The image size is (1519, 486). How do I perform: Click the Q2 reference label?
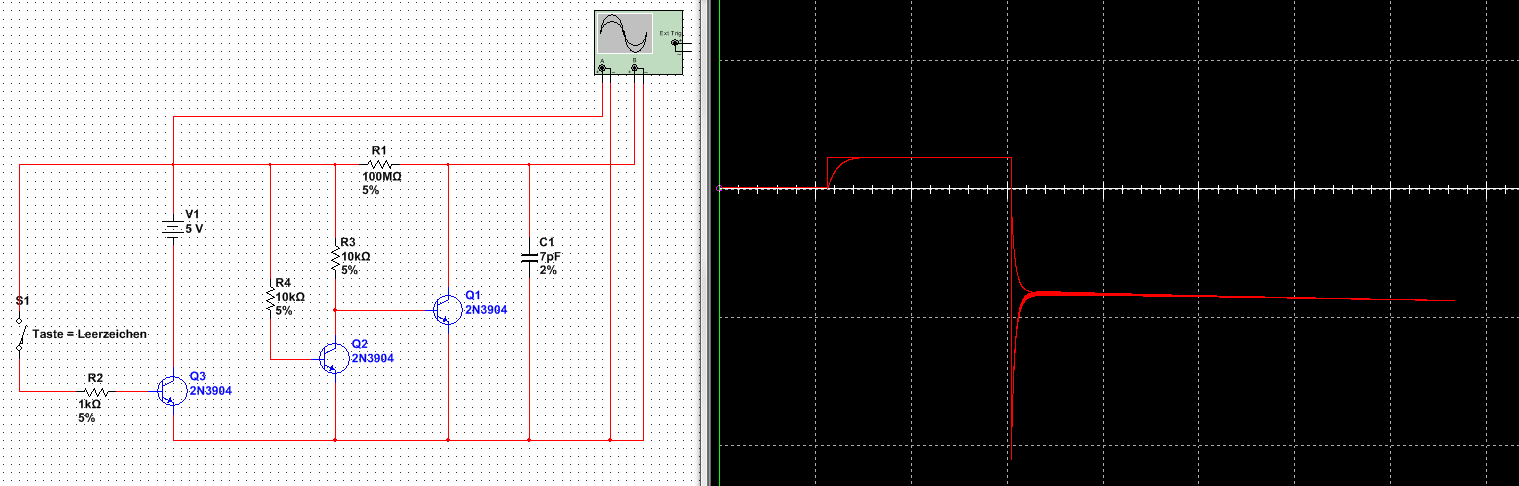point(360,344)
